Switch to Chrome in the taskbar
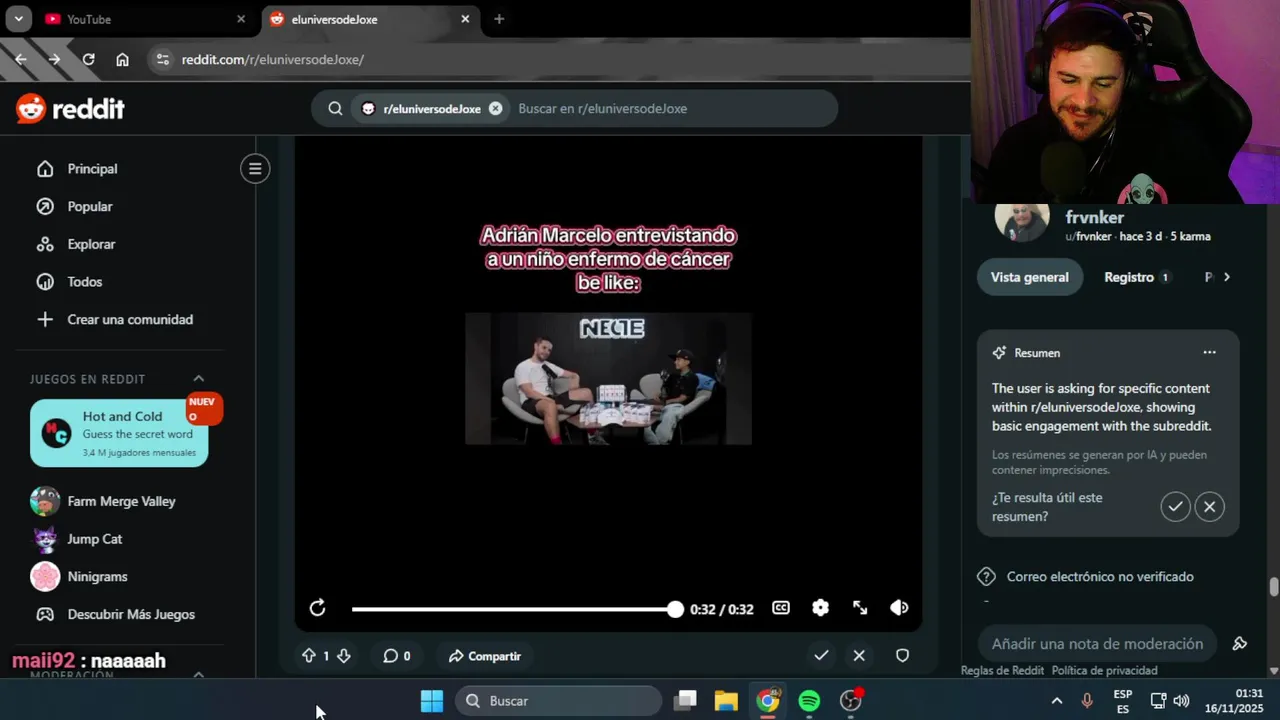The height and width of the screenshot is (720, 1280). pyautogui.click(x=767, y=701)
